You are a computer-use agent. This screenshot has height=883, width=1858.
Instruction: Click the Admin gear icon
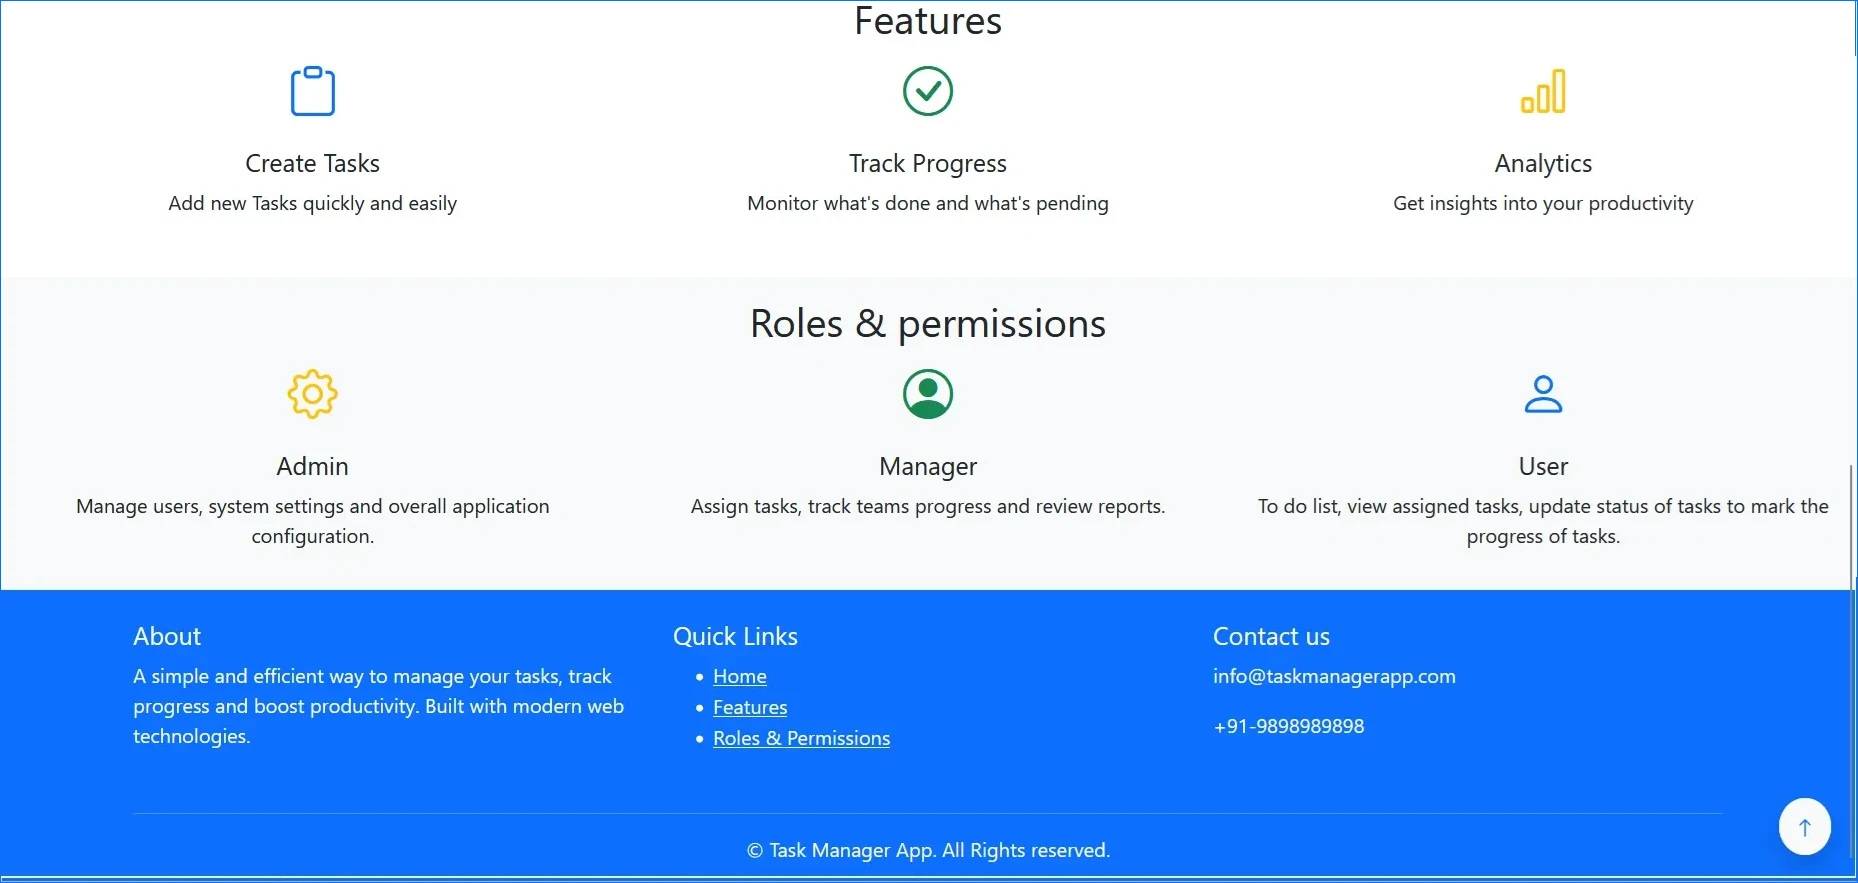click(x=312, y=394)
